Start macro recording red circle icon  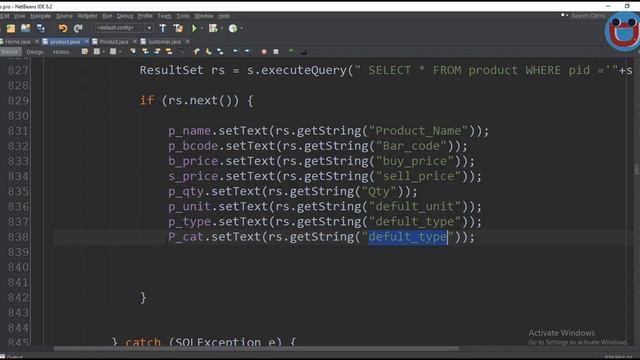point(264,52)
